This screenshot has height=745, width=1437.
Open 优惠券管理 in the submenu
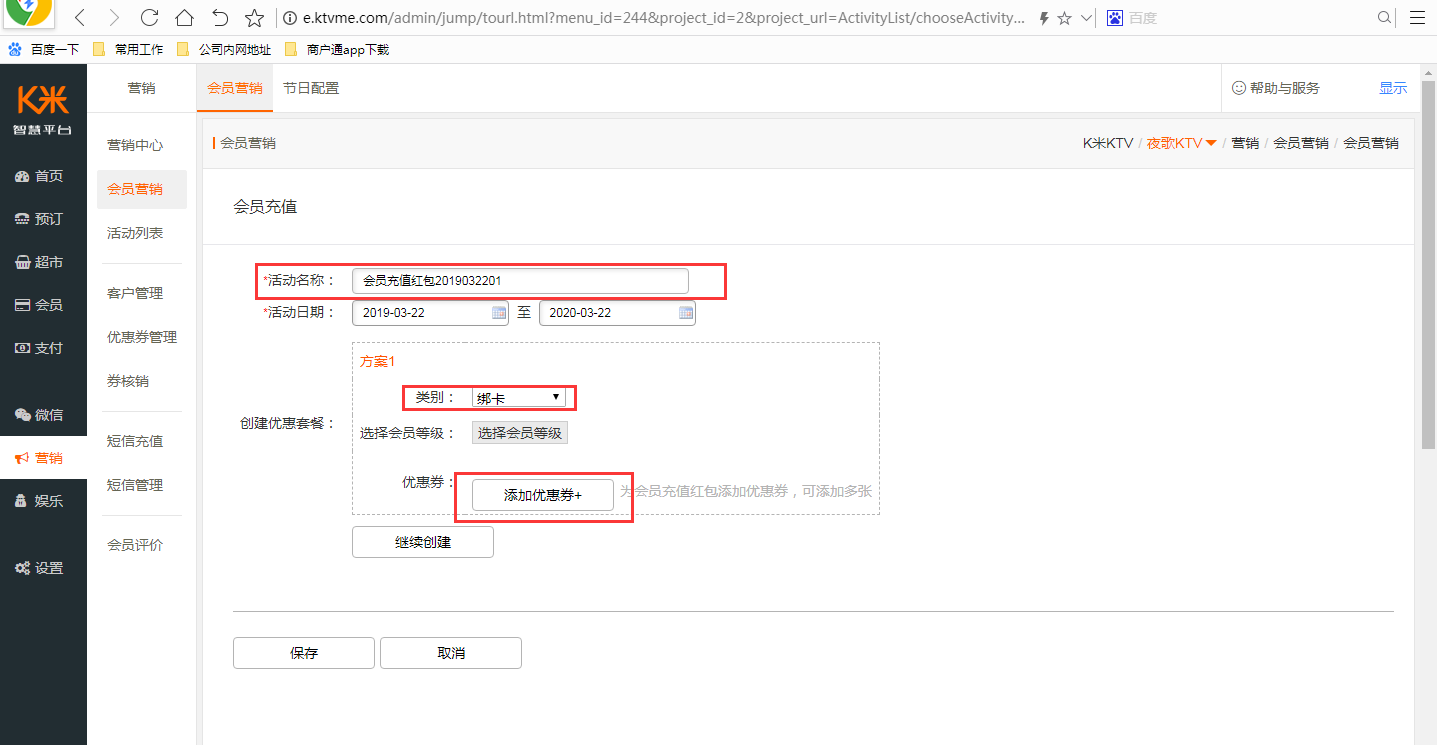[x=142, y=337]
